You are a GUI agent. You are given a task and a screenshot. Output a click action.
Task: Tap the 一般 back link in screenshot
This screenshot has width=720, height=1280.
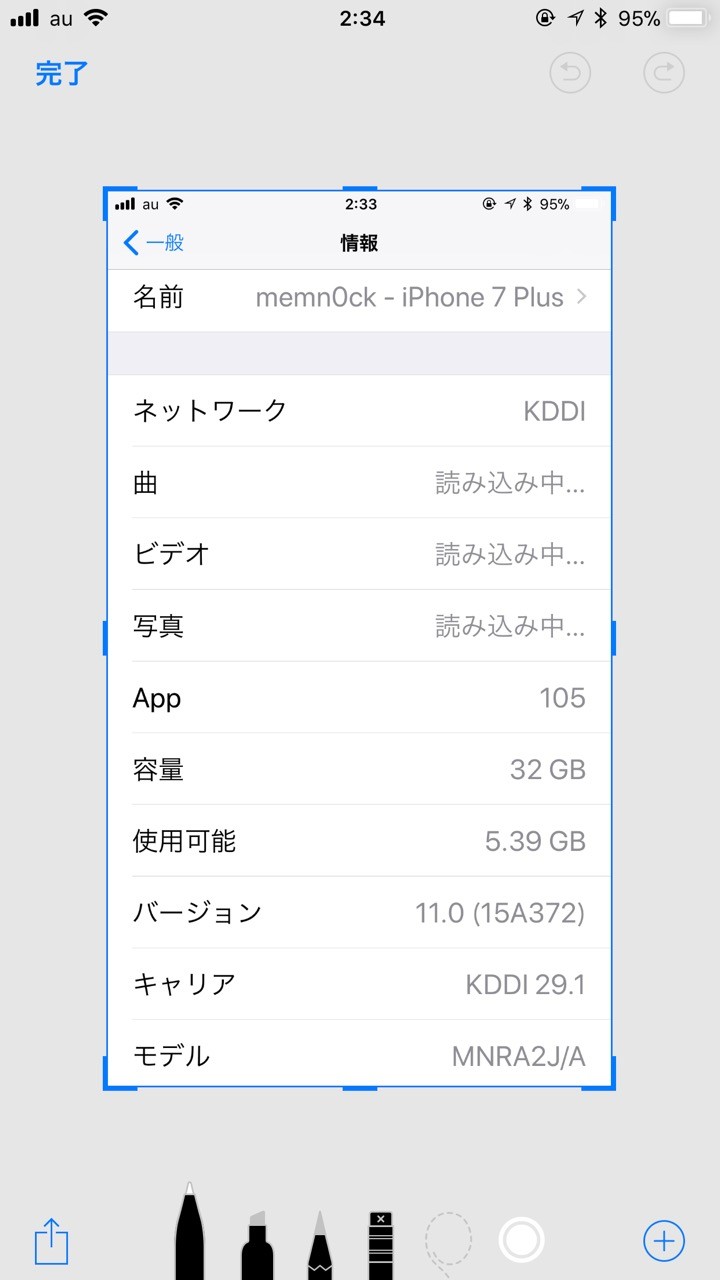pyautogui.click(x=154, y=242)
